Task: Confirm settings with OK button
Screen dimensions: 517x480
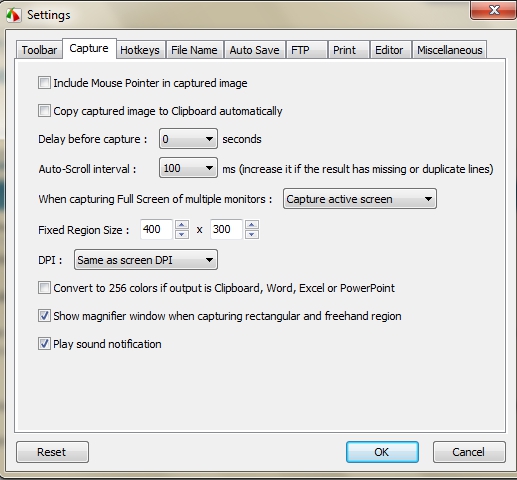Action: [382, 452]
